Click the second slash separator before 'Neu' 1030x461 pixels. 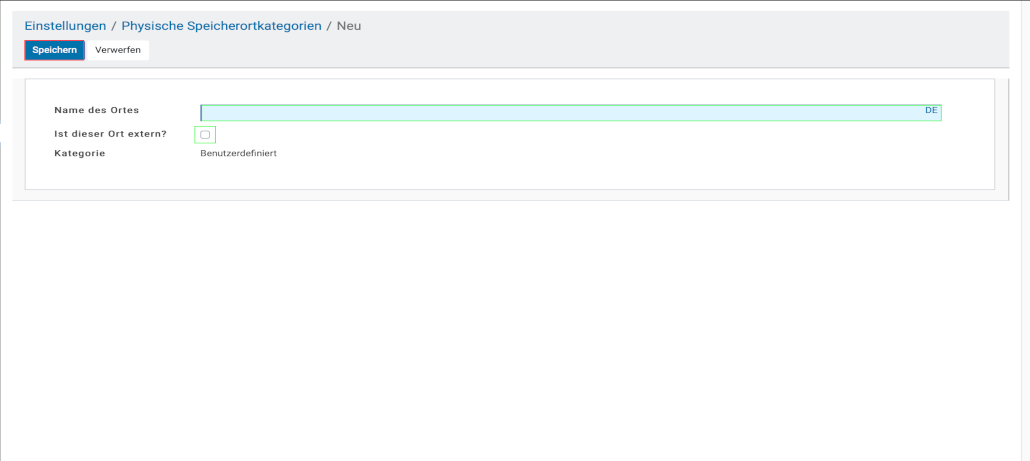pyautogui.click(x=329, y=26)
